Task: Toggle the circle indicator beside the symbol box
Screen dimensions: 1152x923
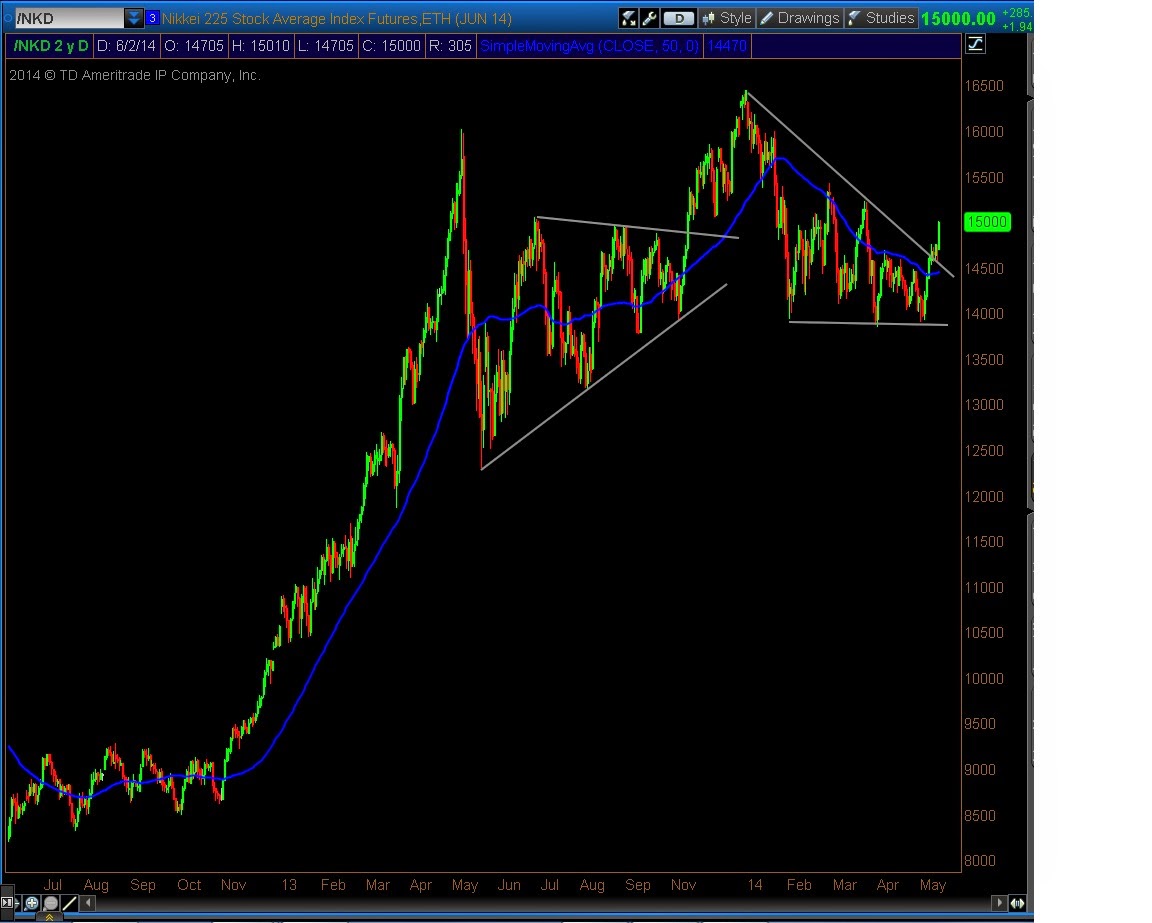Action: click(x=7, y=17)
